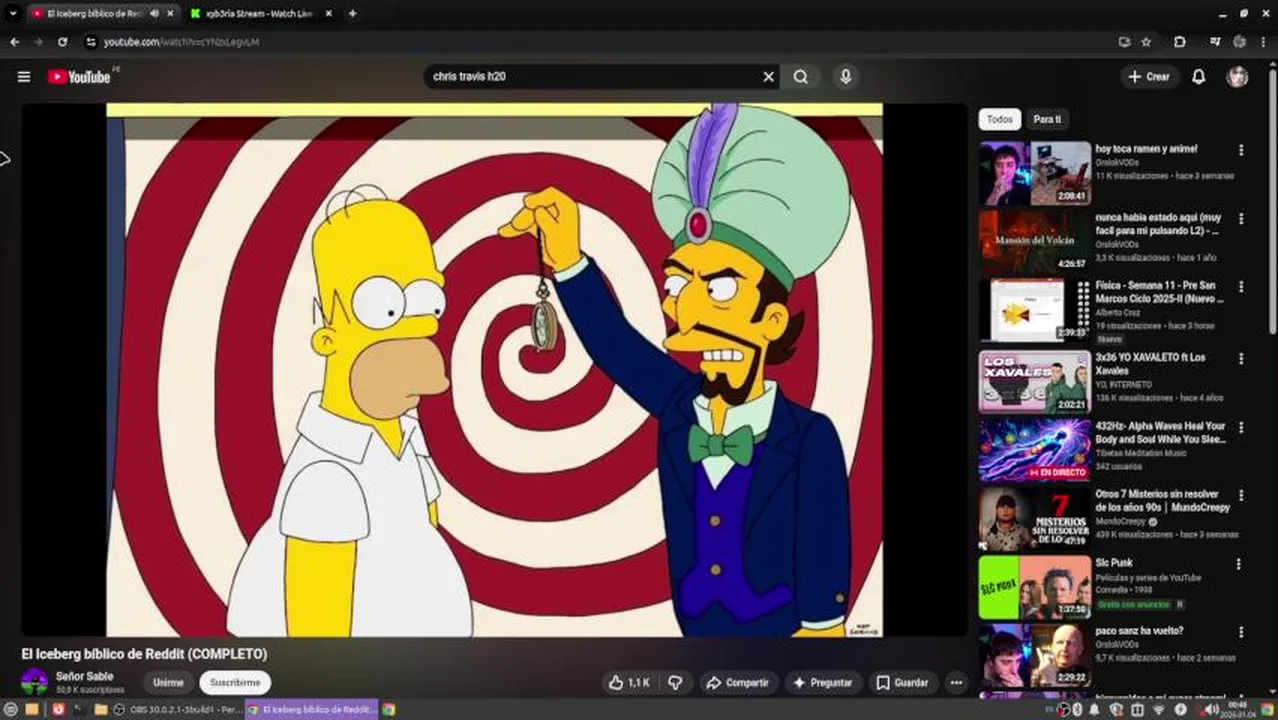
Task: Open the system clock showing 00:48
Action: coord(1240,709)
